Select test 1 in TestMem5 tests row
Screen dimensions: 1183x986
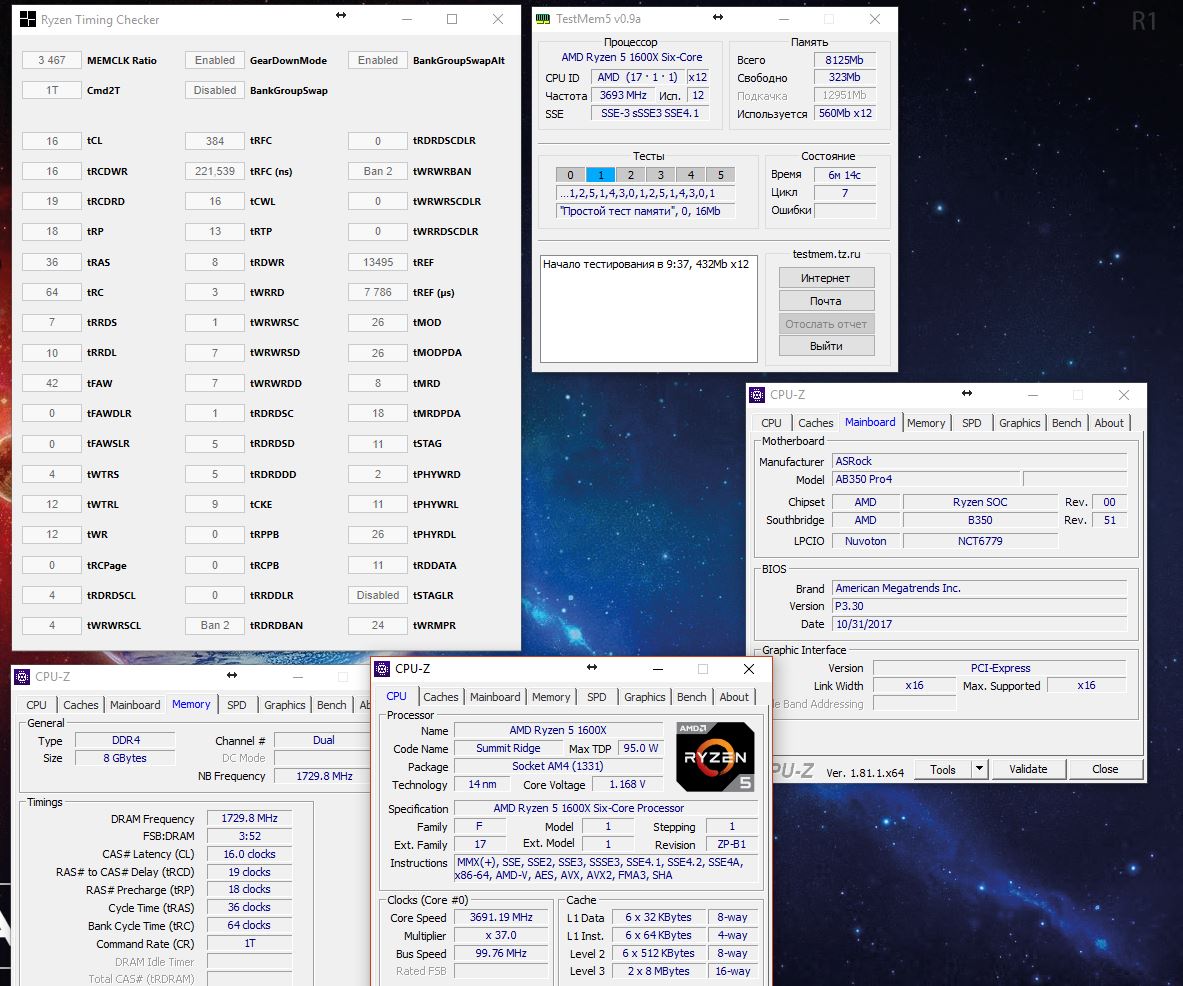coord(601,175)
